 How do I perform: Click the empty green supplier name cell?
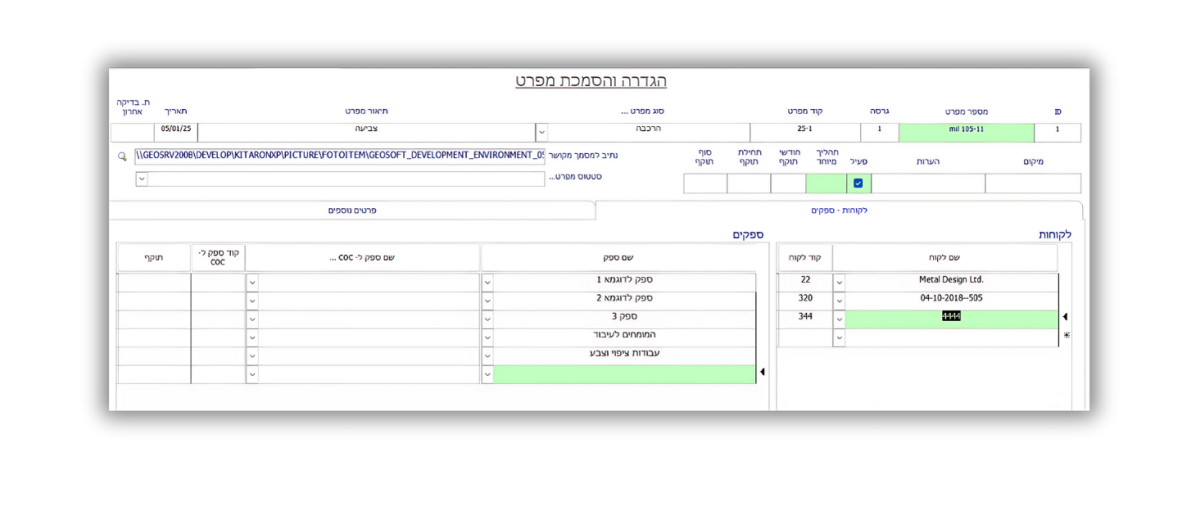click(x=625, y=374)
